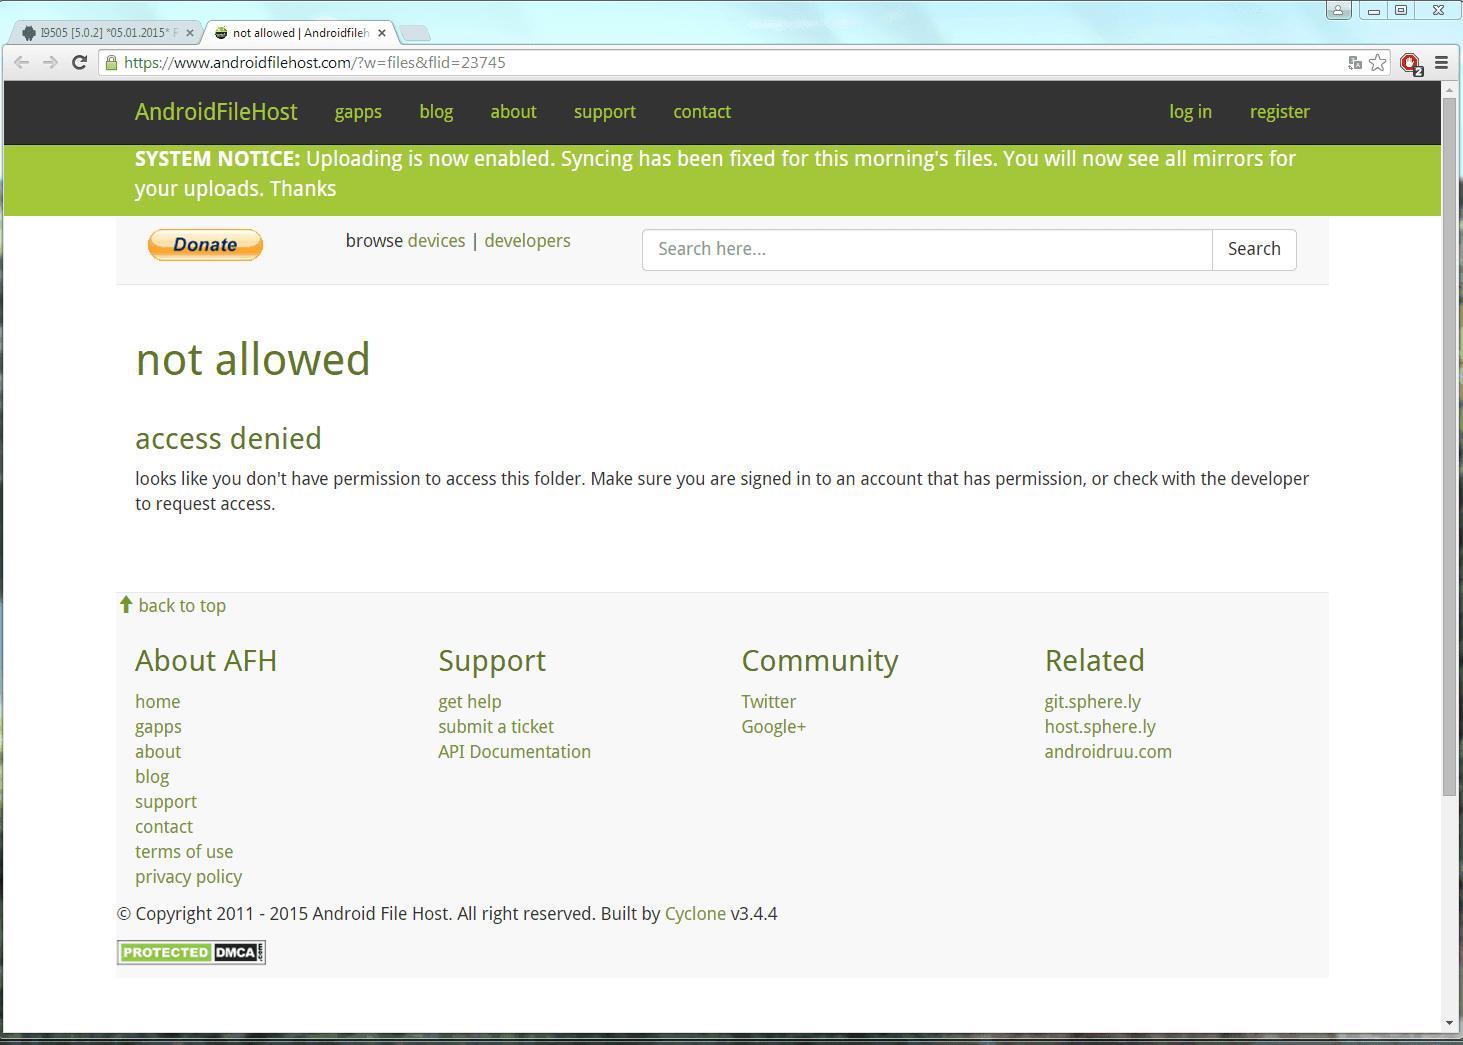
Task: Click the 'Community' footer heading
Action: pos(820,661)
